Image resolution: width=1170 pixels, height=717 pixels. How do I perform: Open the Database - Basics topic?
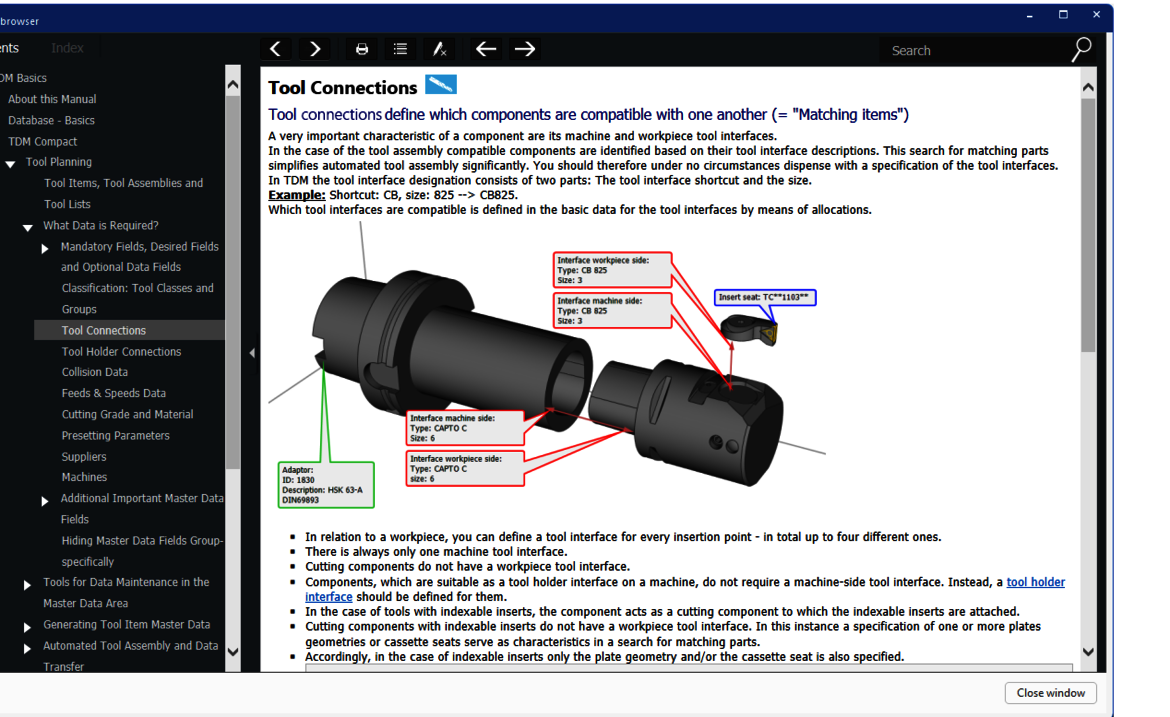tap(51, 120)
